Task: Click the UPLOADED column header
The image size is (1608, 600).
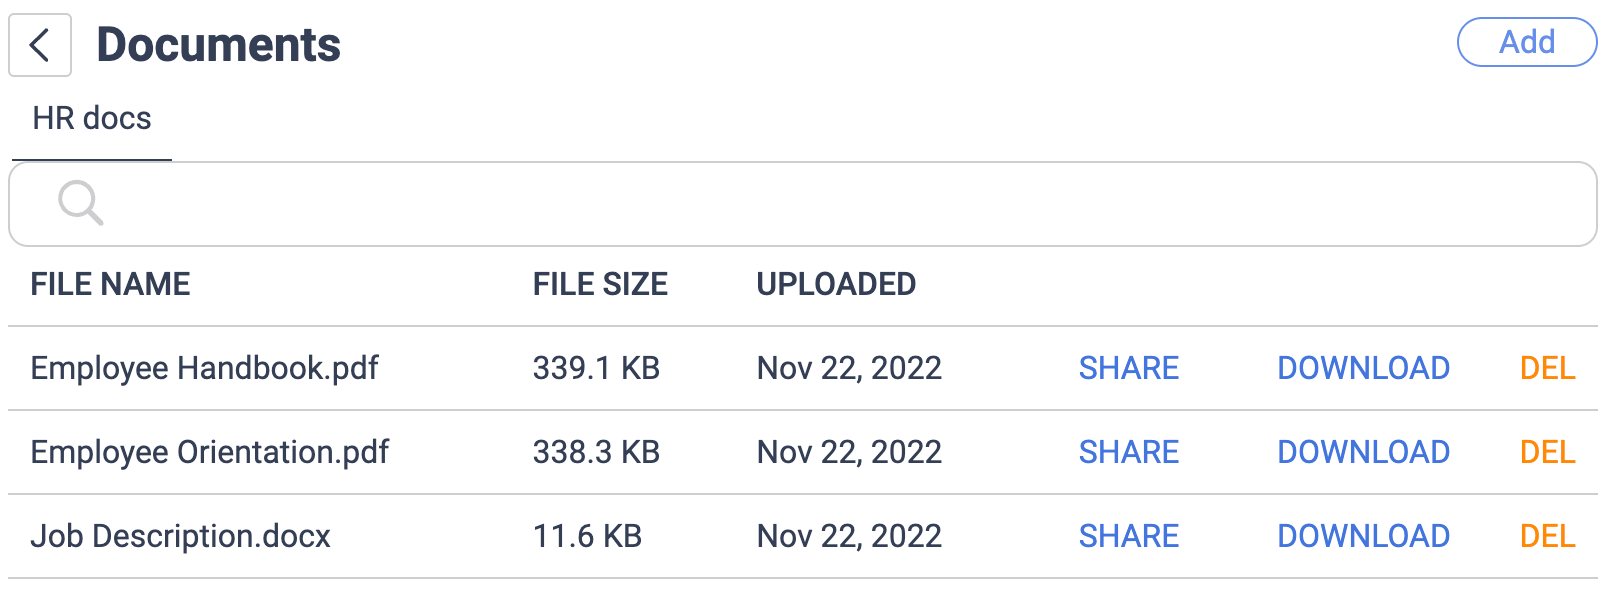Action: (x=836, y=284)
